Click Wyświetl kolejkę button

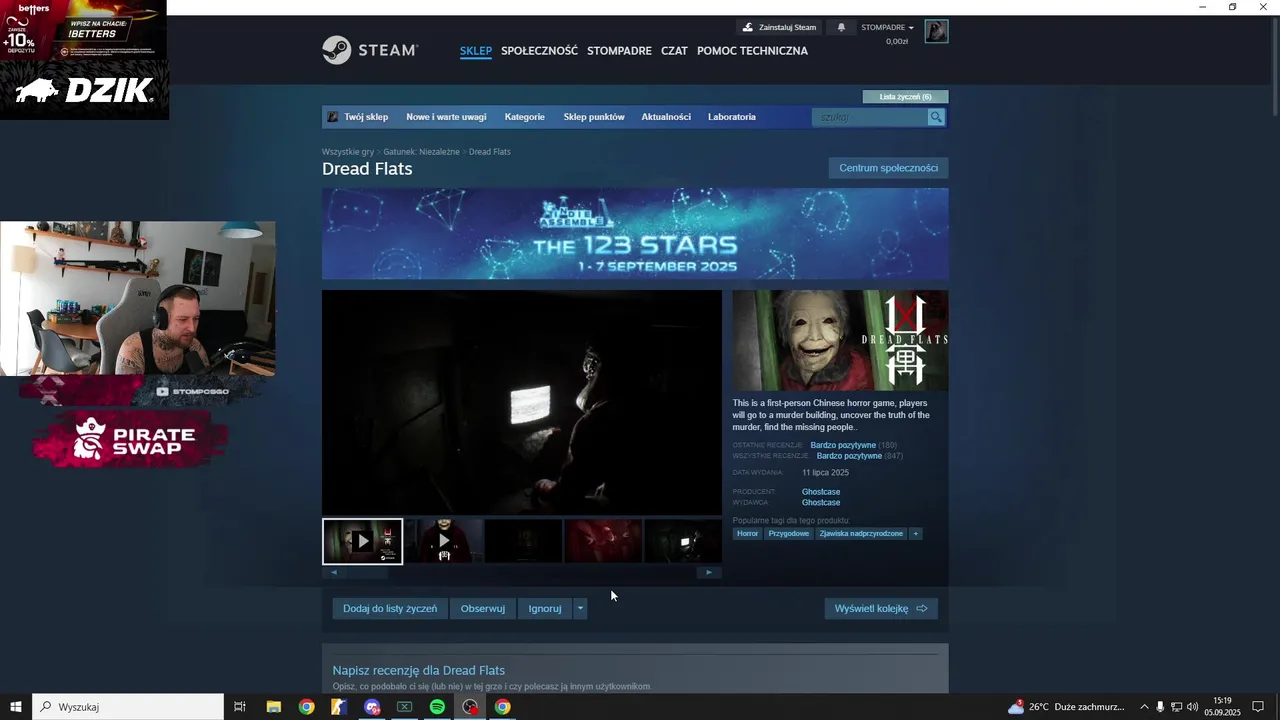881,608
